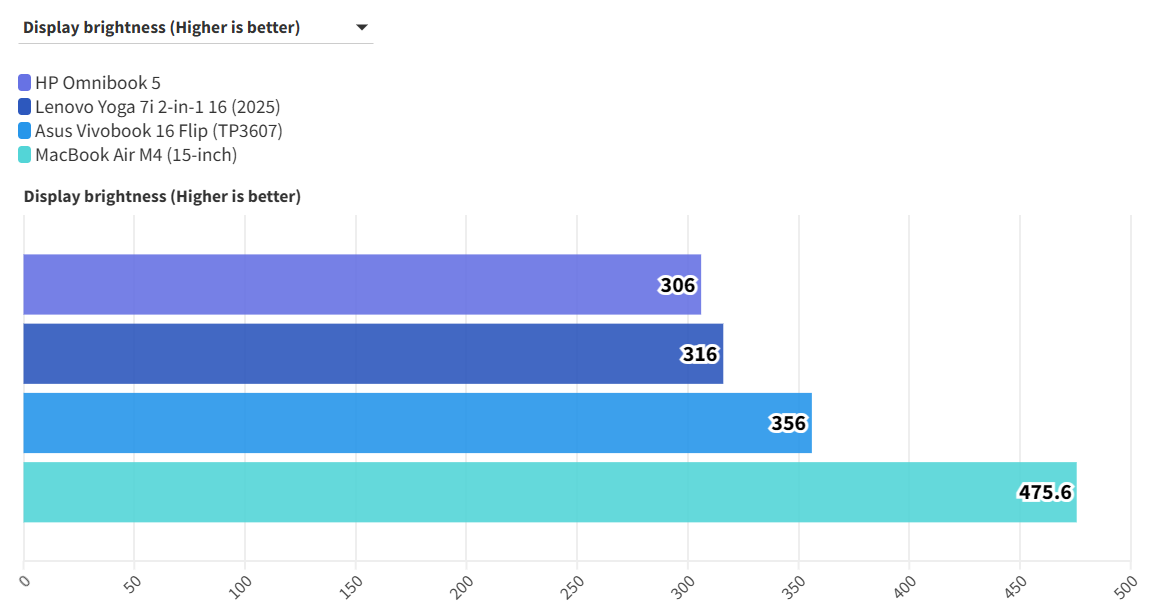1156x614 pixels.
Task: Click the 356 value label
Action: click(x=788, y=424)
